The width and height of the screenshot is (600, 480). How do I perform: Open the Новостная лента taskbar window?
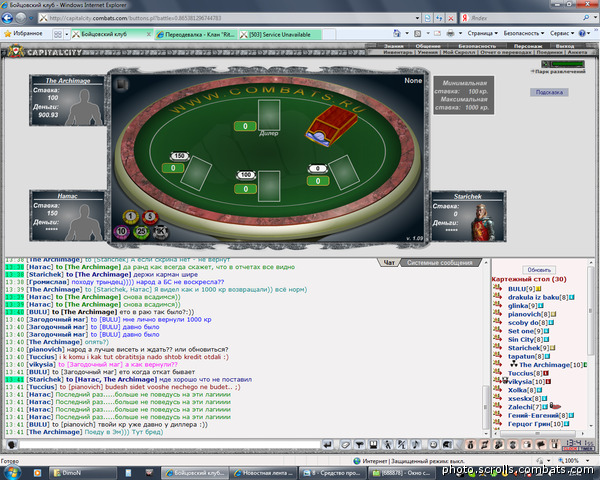(x=264, y=473)
